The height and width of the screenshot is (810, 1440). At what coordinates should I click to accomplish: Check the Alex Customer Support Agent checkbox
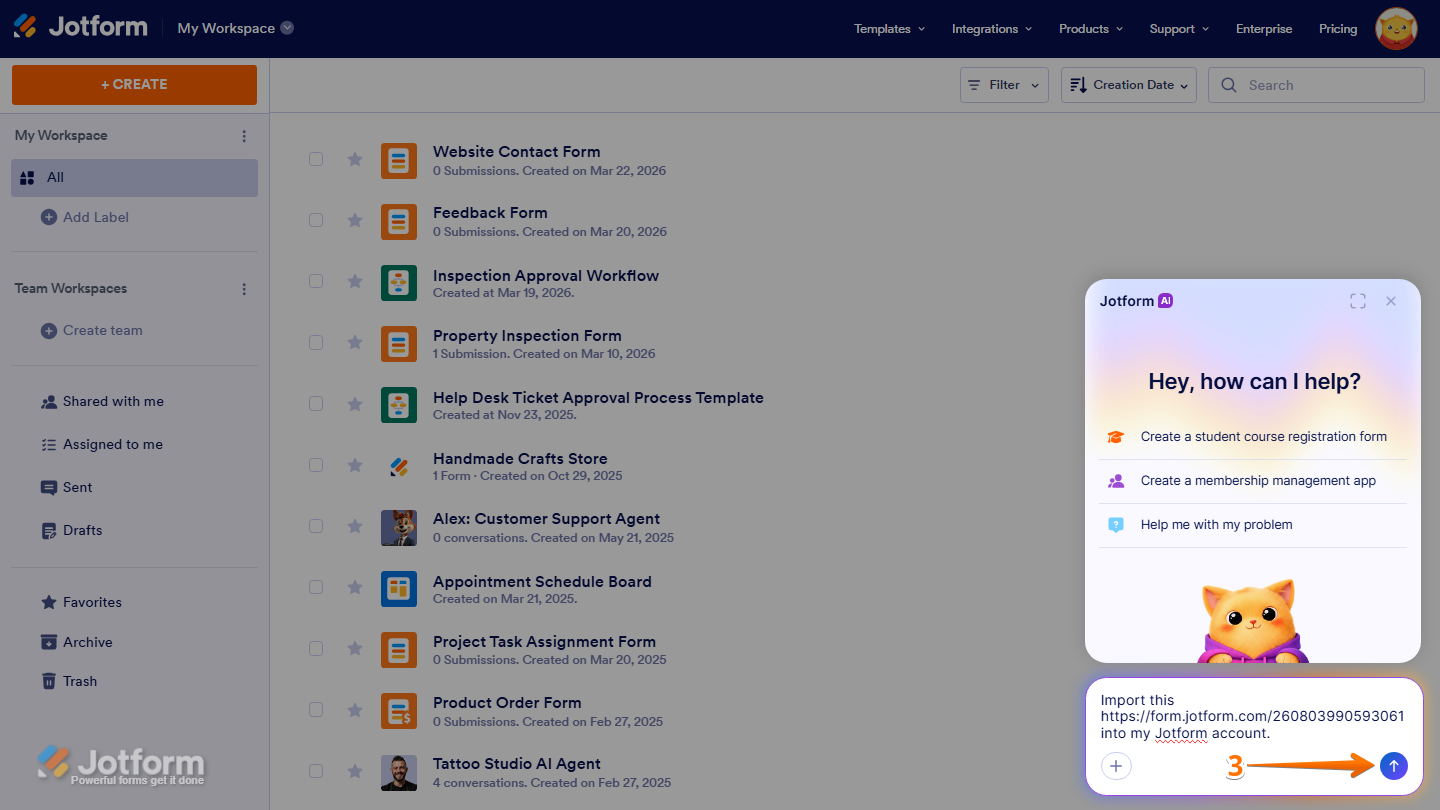tap(316, 526)
